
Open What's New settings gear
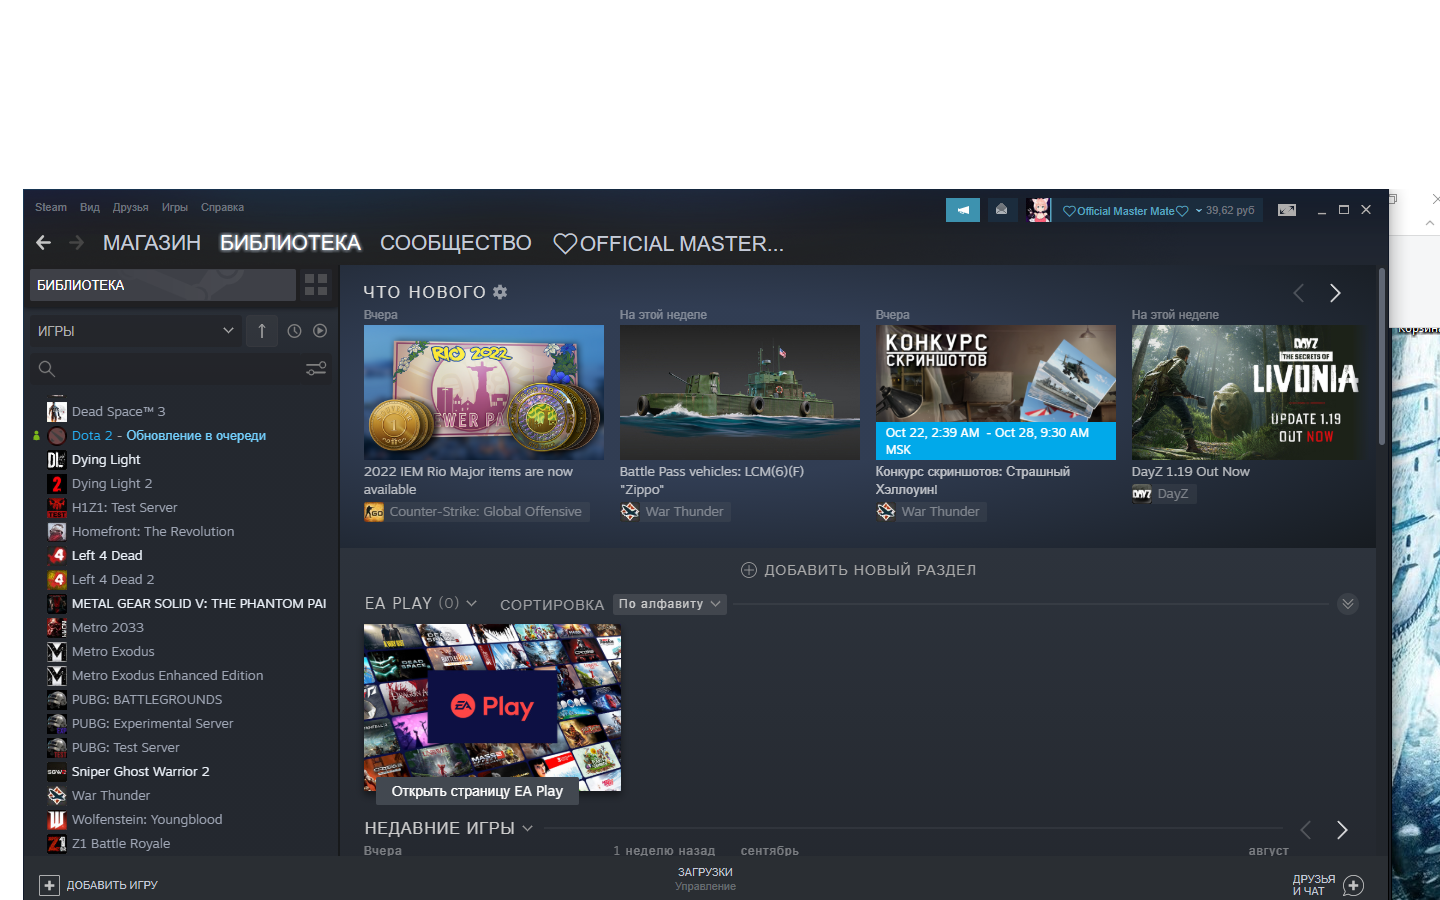click(500, 292)
